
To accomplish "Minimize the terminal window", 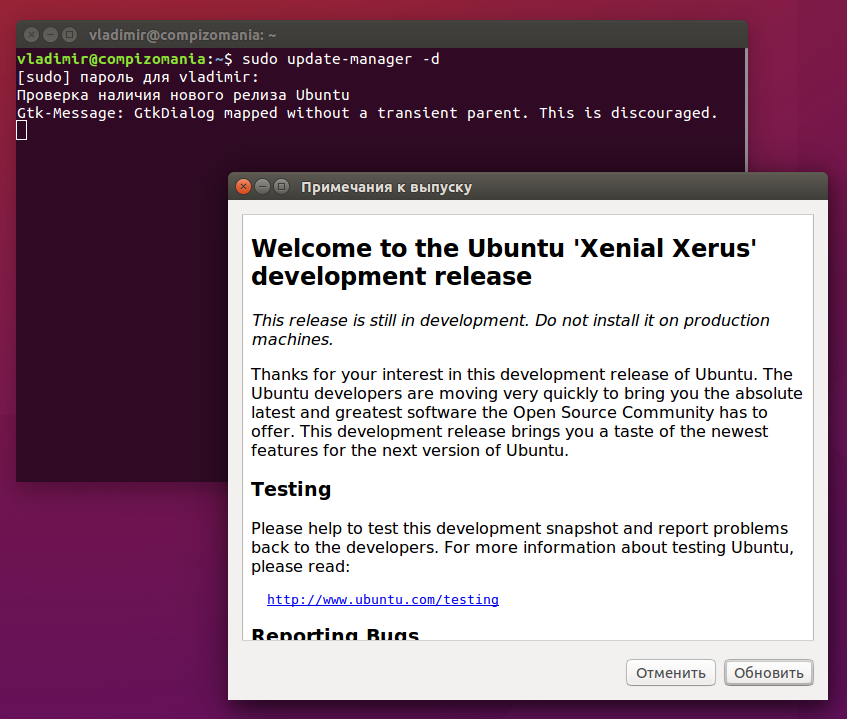I will (51, 35).
